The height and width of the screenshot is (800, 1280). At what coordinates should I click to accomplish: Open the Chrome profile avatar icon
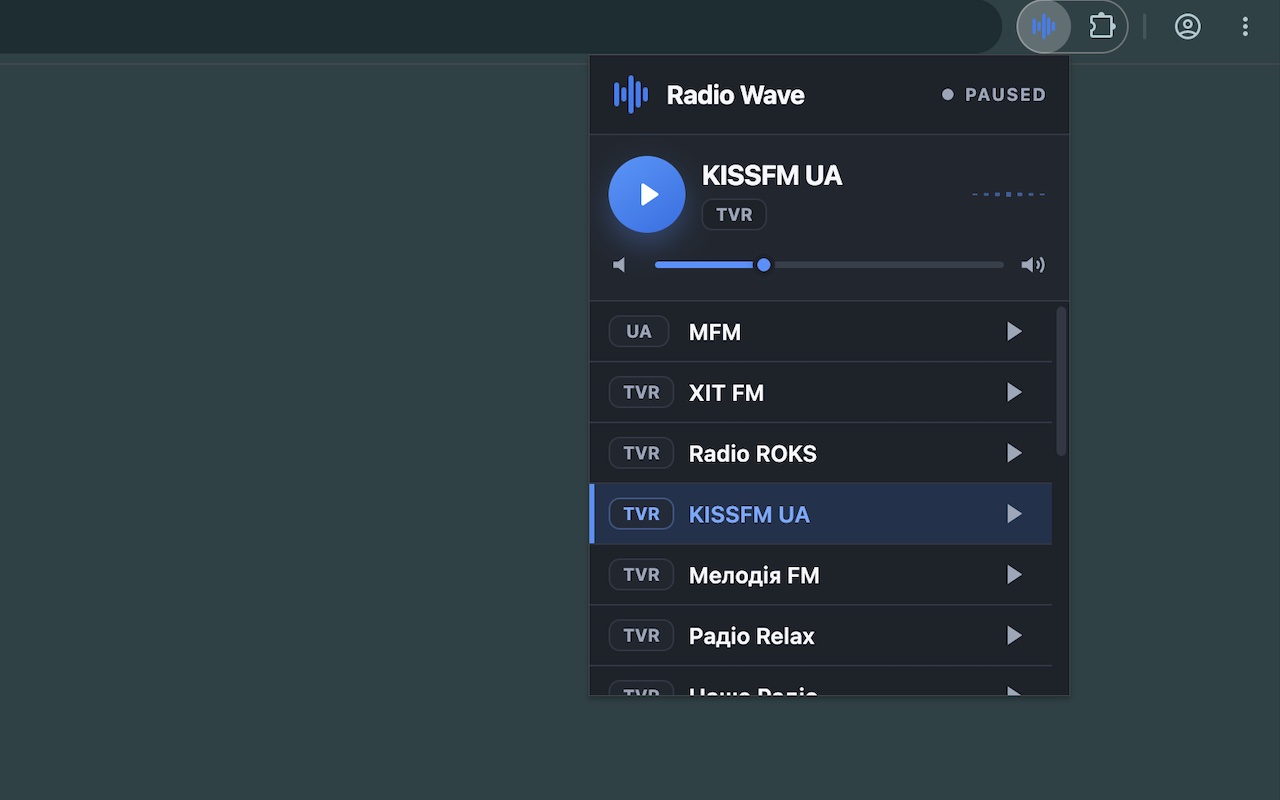coord(1187,27)
